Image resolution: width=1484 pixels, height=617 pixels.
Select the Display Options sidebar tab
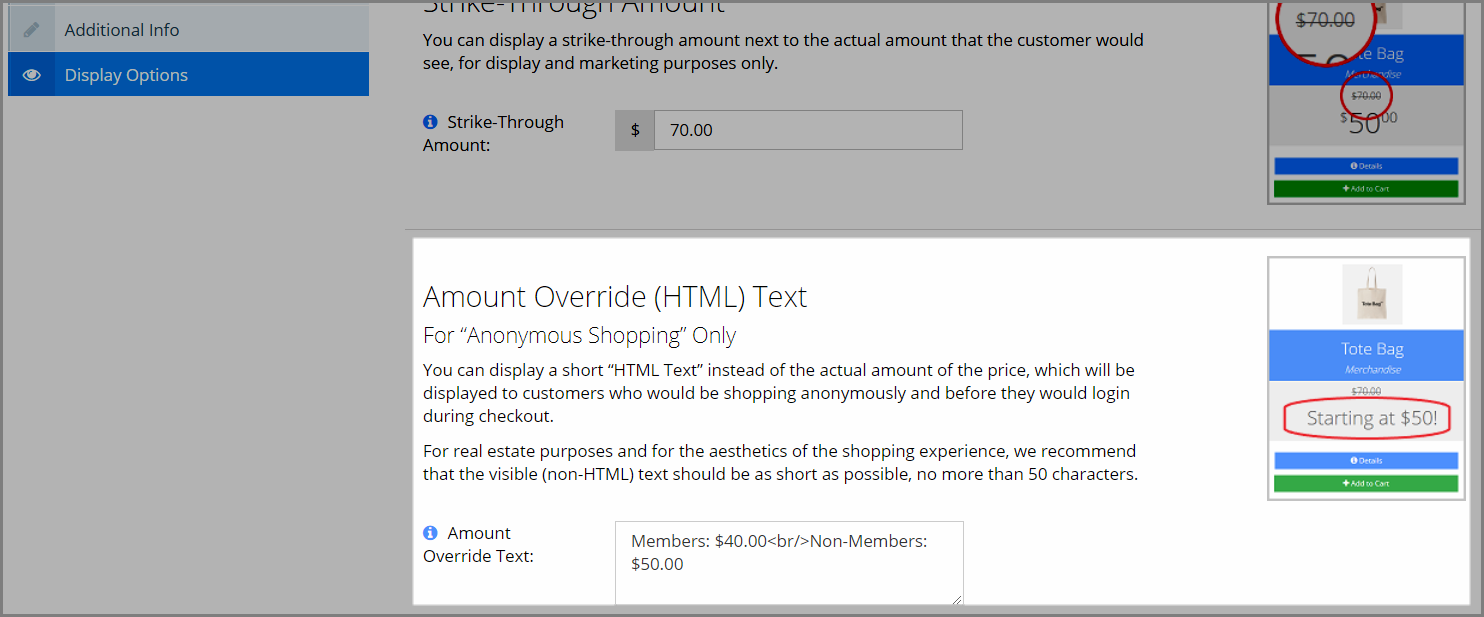pyautogui.click(x=189, y=75)
